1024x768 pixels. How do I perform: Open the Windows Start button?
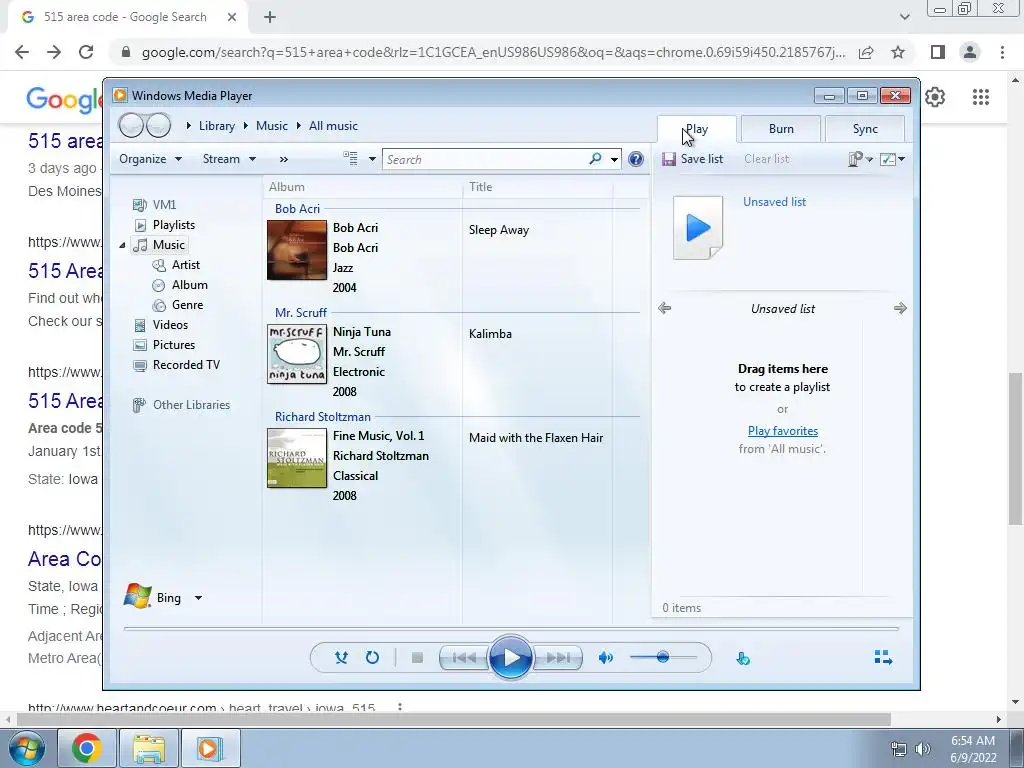tap(27, 748)
